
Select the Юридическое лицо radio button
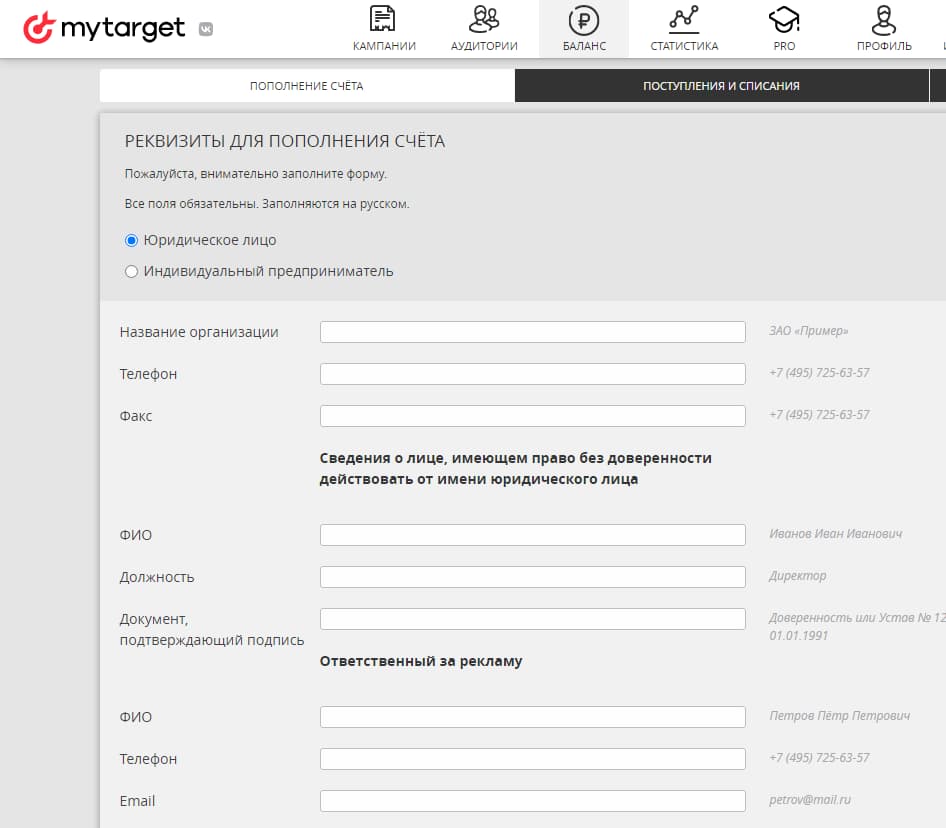131,240
